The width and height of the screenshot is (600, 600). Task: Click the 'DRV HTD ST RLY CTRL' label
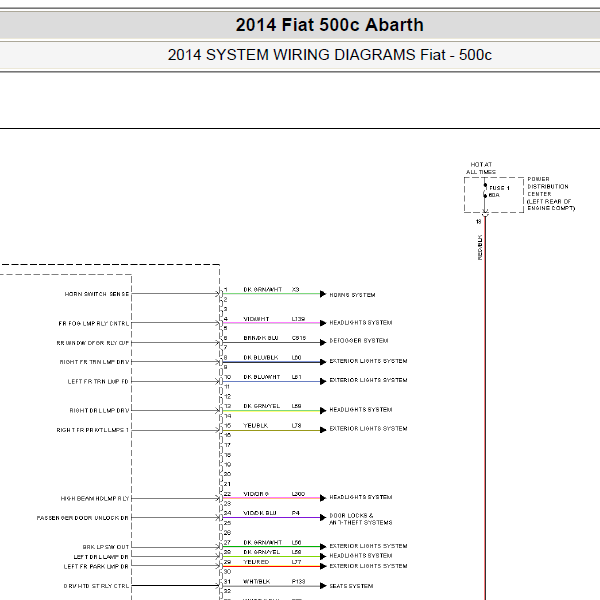[x=96, y=586]
